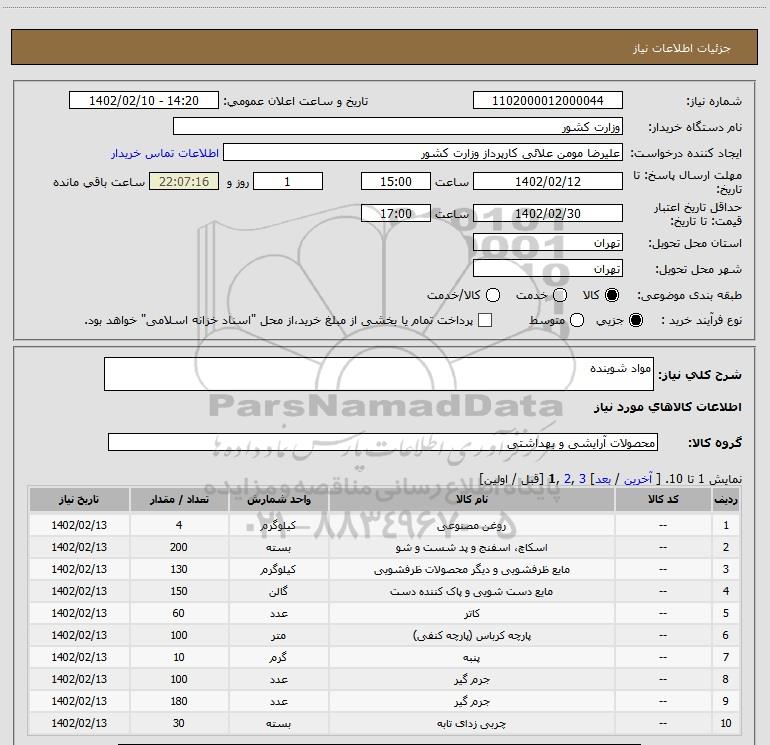This screenshot has height=745, width=770.
Task: Click the تعداد / مقدار column header
Action: [179, 499]
